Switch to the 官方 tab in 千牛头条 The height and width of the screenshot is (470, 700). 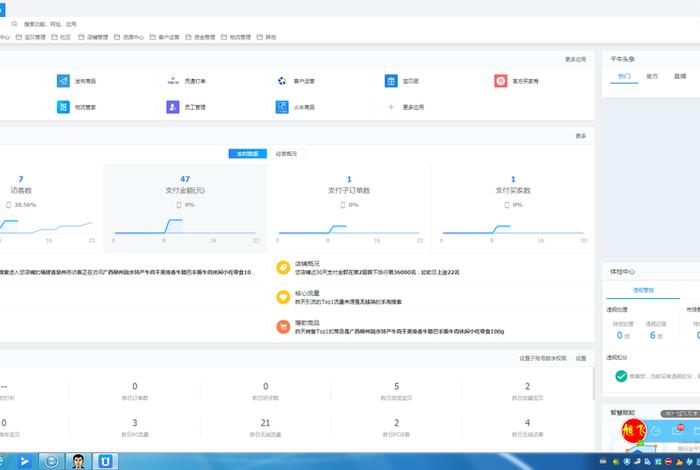pos(652,77)
